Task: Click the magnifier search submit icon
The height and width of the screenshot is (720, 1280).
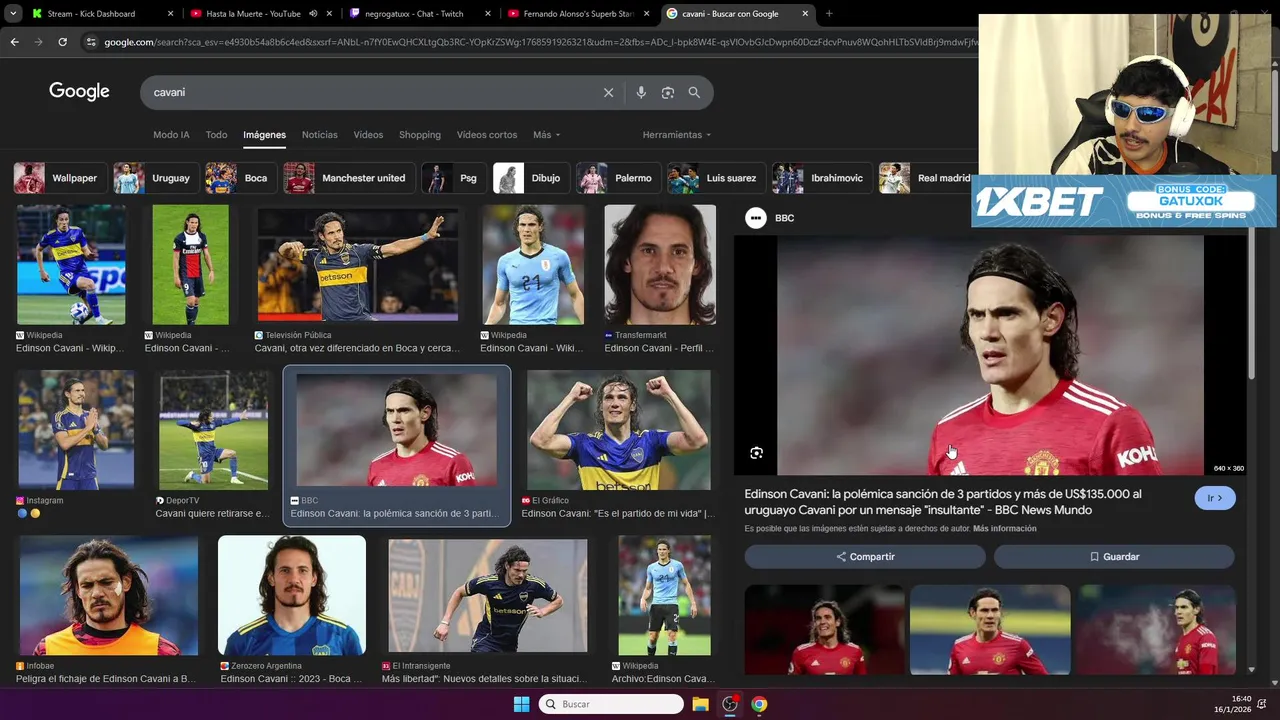Action: pyautogui.click(x=694, y=92)
